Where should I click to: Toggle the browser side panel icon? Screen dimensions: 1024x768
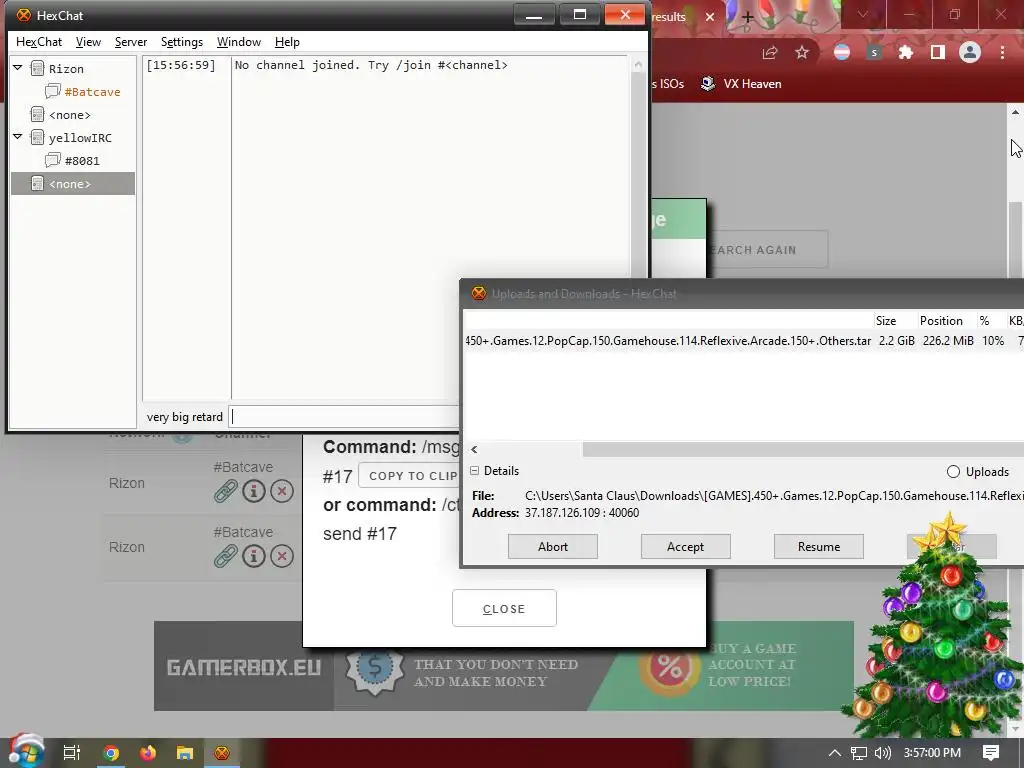[938, 52]
